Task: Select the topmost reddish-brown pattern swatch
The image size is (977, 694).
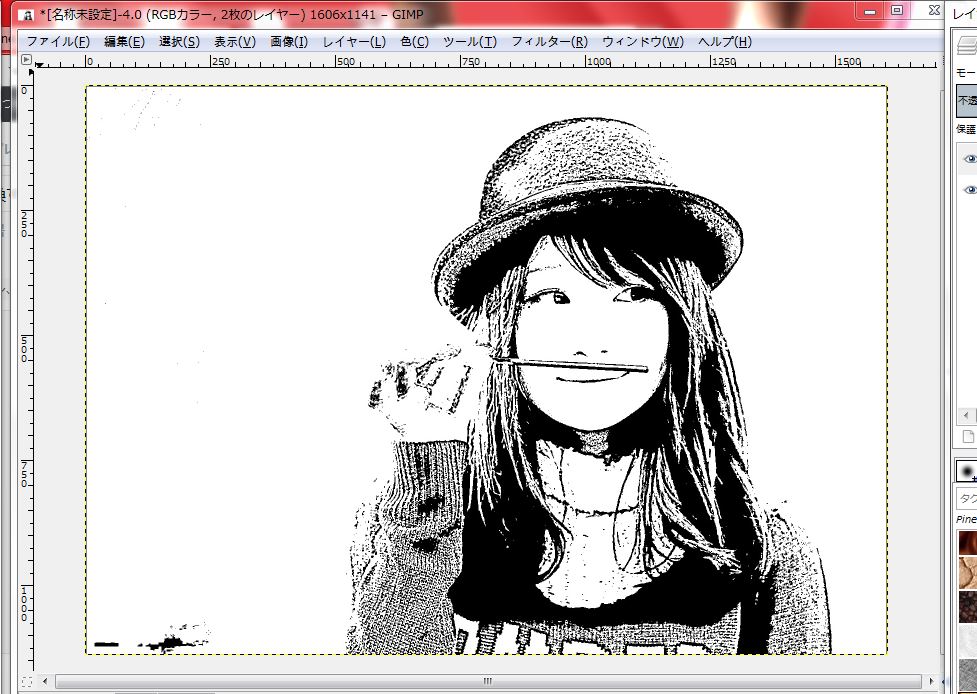Action: click(x=968, y=543)
